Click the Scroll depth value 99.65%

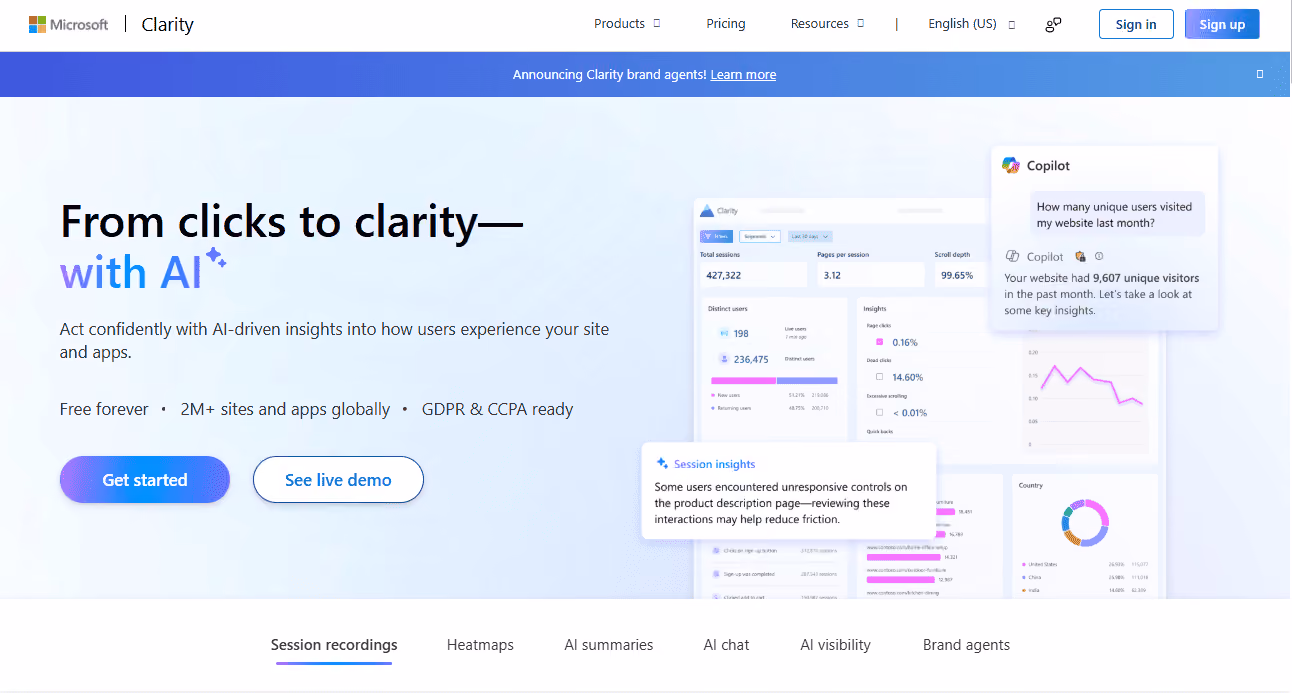pyautogui.click(x=956, y=275)
